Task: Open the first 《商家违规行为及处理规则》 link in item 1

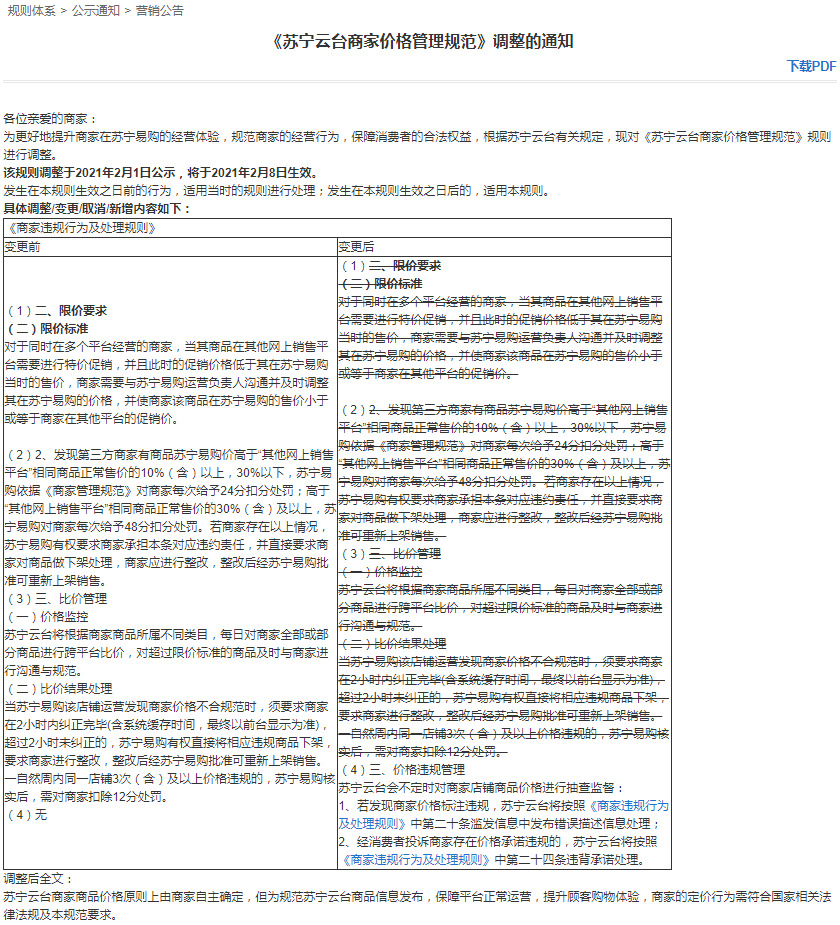Action: coord(503,814)
